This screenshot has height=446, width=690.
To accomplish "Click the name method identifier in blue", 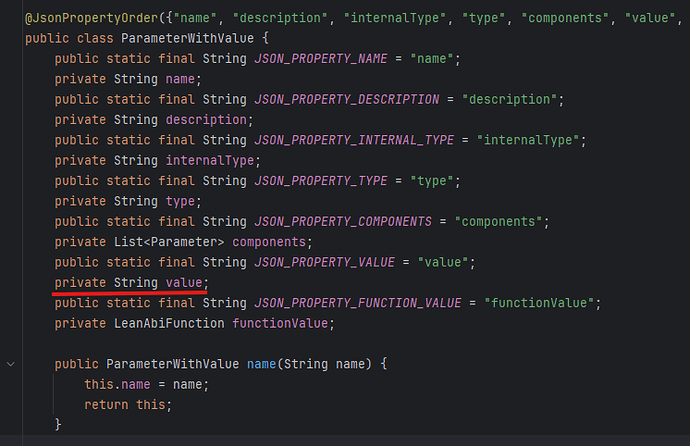I will tap(261, 364).
